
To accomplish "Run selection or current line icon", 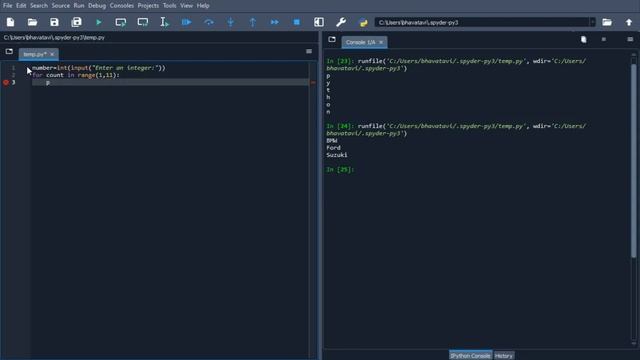I will point(164,22).
